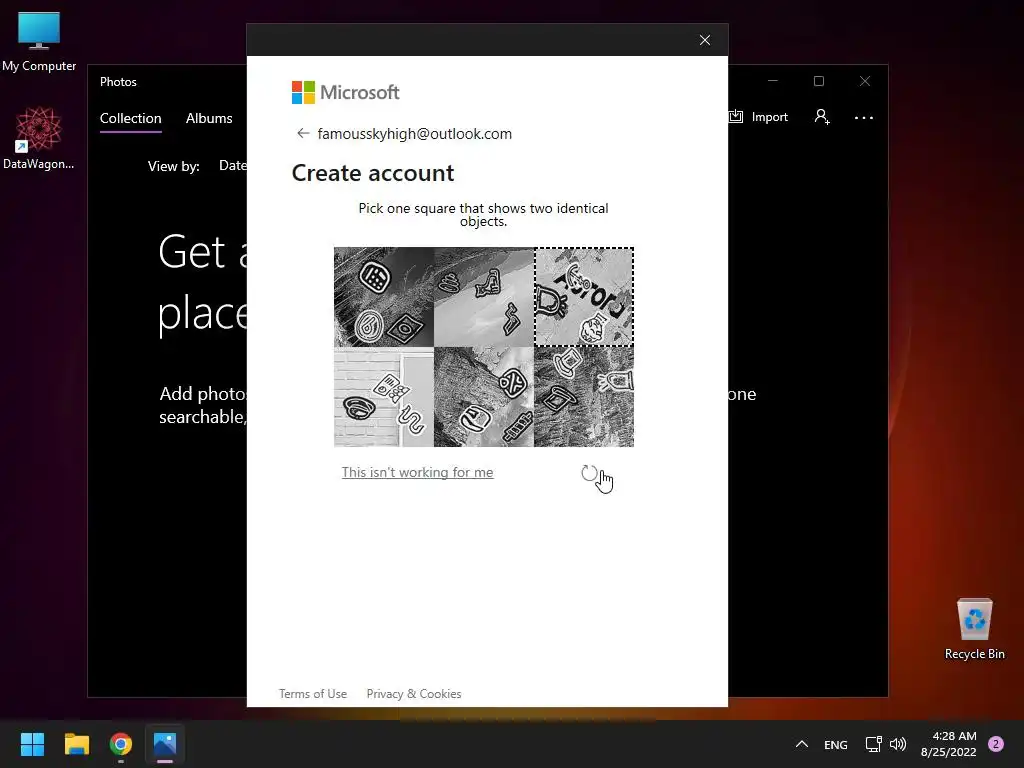Select the dashed top-right captcha square

coord(584,296)
